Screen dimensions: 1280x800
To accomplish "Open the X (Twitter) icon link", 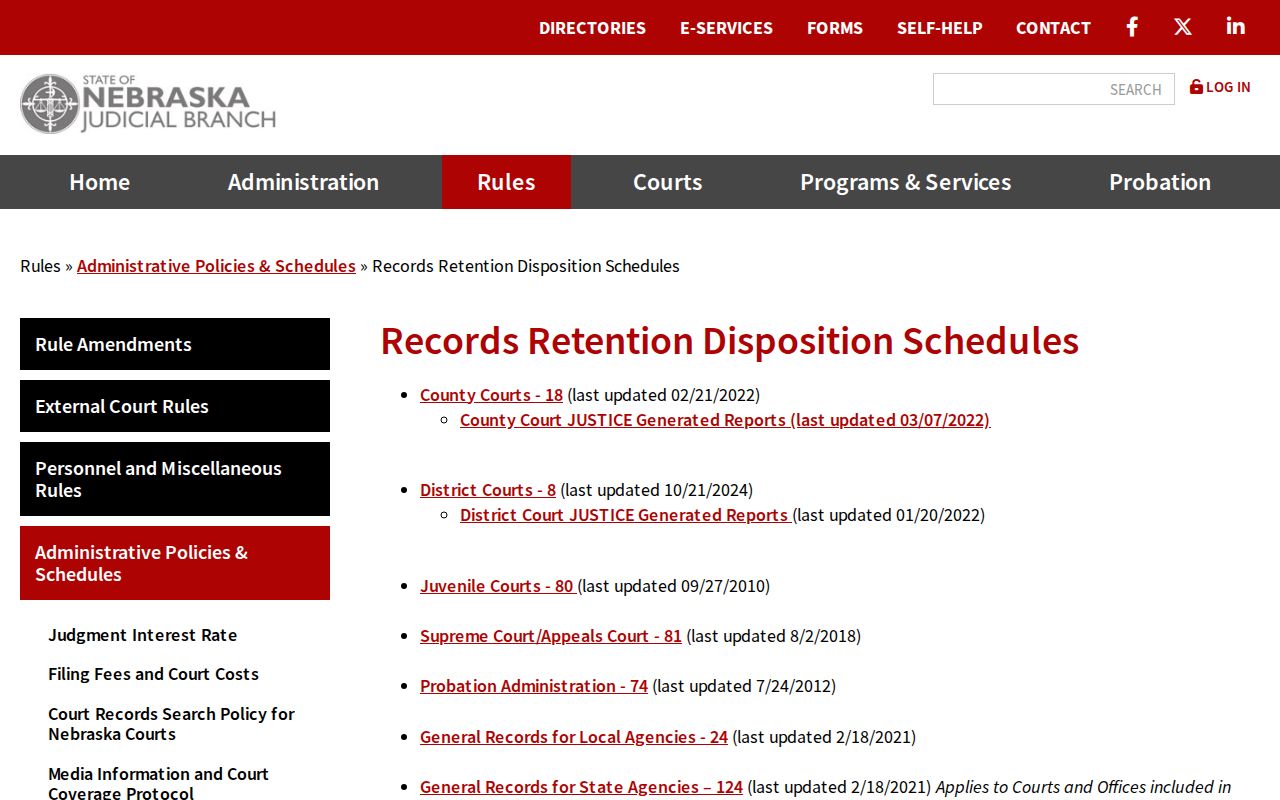I will tap(1183, 27).
